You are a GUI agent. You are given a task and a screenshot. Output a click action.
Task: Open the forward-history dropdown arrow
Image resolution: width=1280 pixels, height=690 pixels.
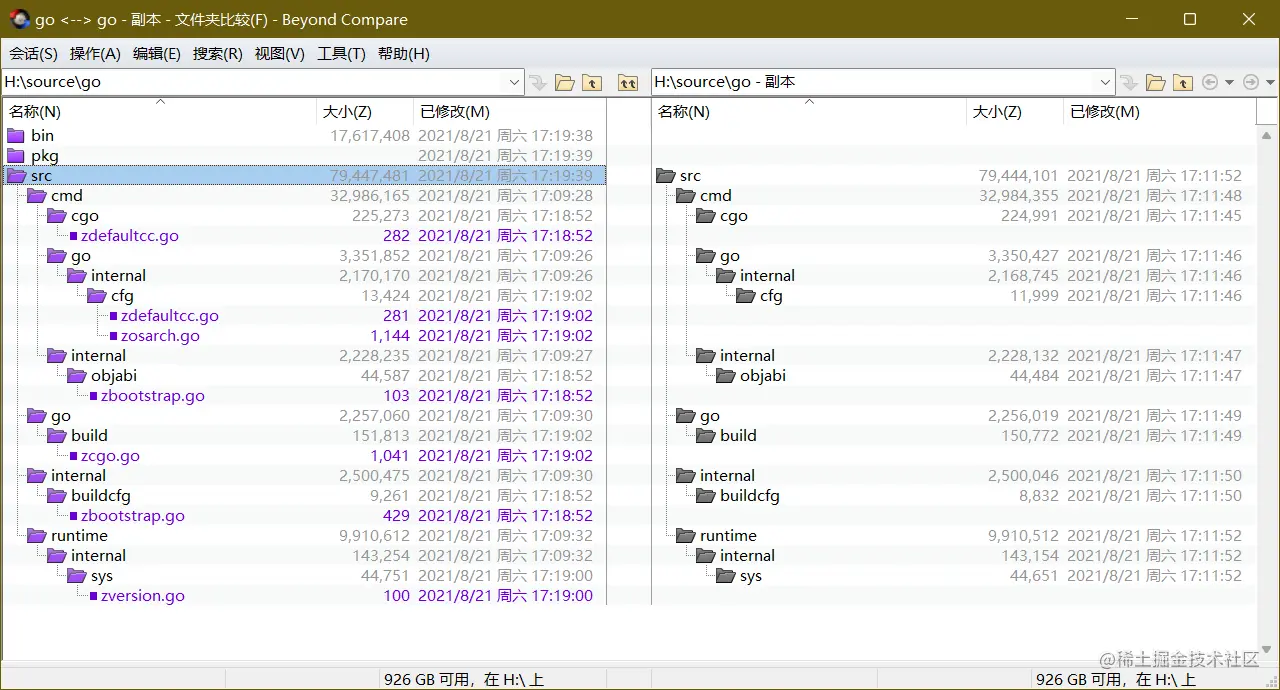click(1270, 83)
